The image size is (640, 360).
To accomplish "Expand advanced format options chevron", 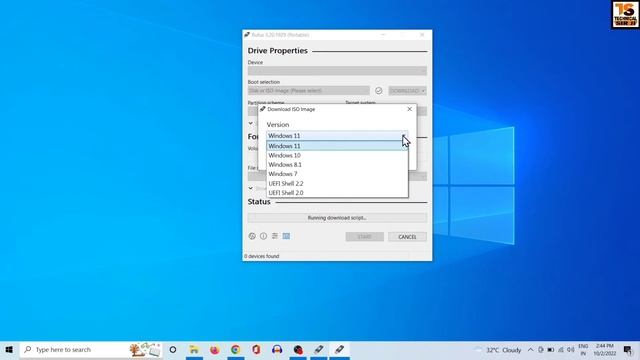I will click(x=251, y=188).
